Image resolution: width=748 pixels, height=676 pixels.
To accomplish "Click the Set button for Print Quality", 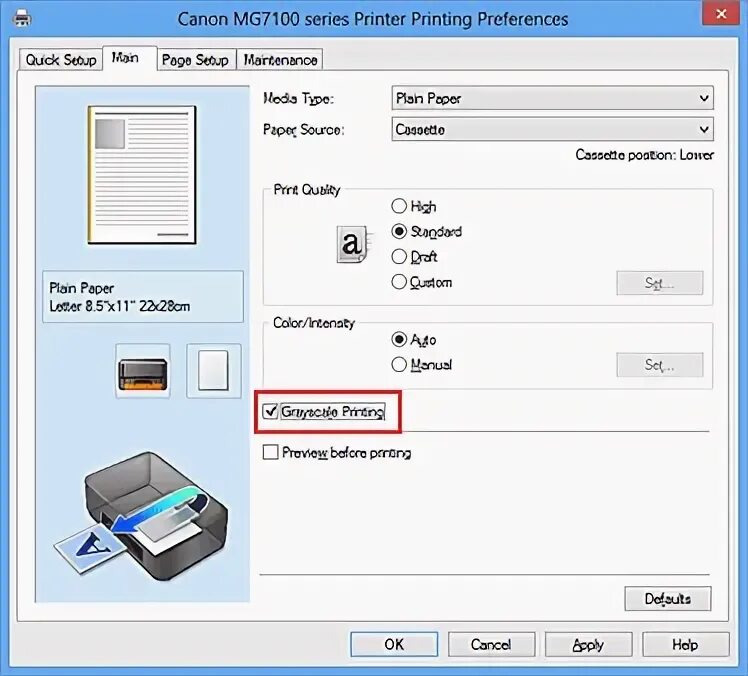I will (659, 283).
